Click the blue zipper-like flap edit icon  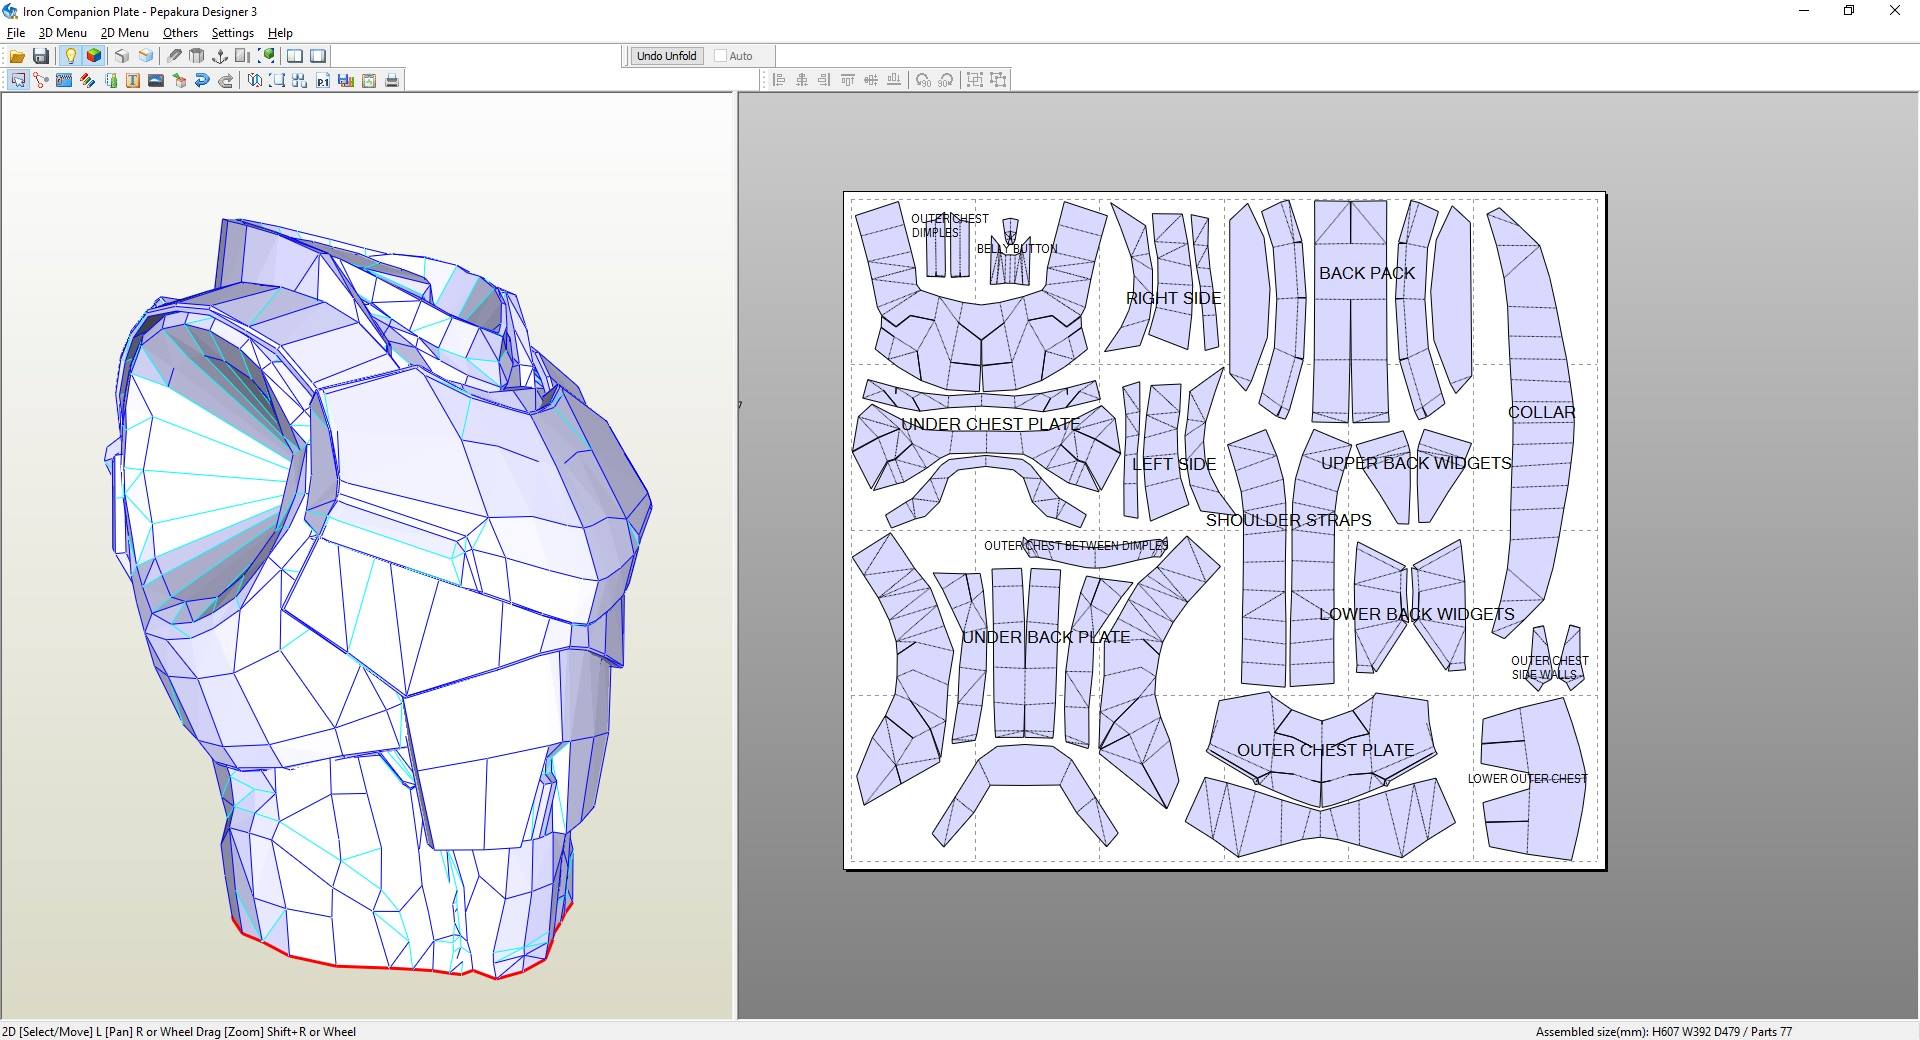[64, 80]
